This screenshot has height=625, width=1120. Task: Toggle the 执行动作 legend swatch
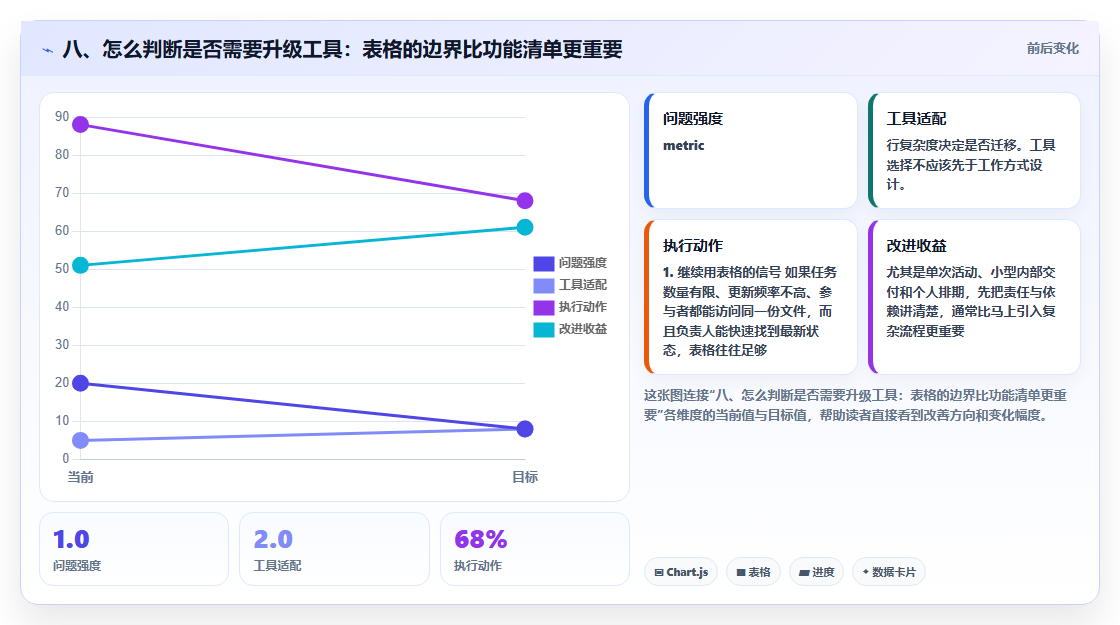[544, 308]
